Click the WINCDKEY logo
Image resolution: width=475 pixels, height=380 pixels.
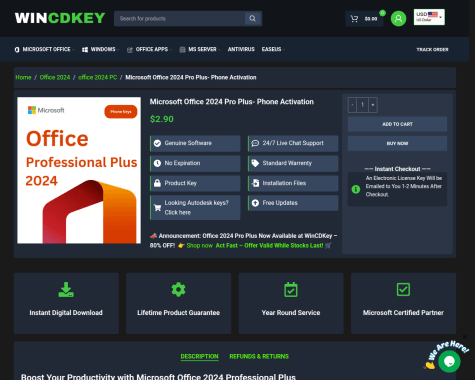coord(60,18)
